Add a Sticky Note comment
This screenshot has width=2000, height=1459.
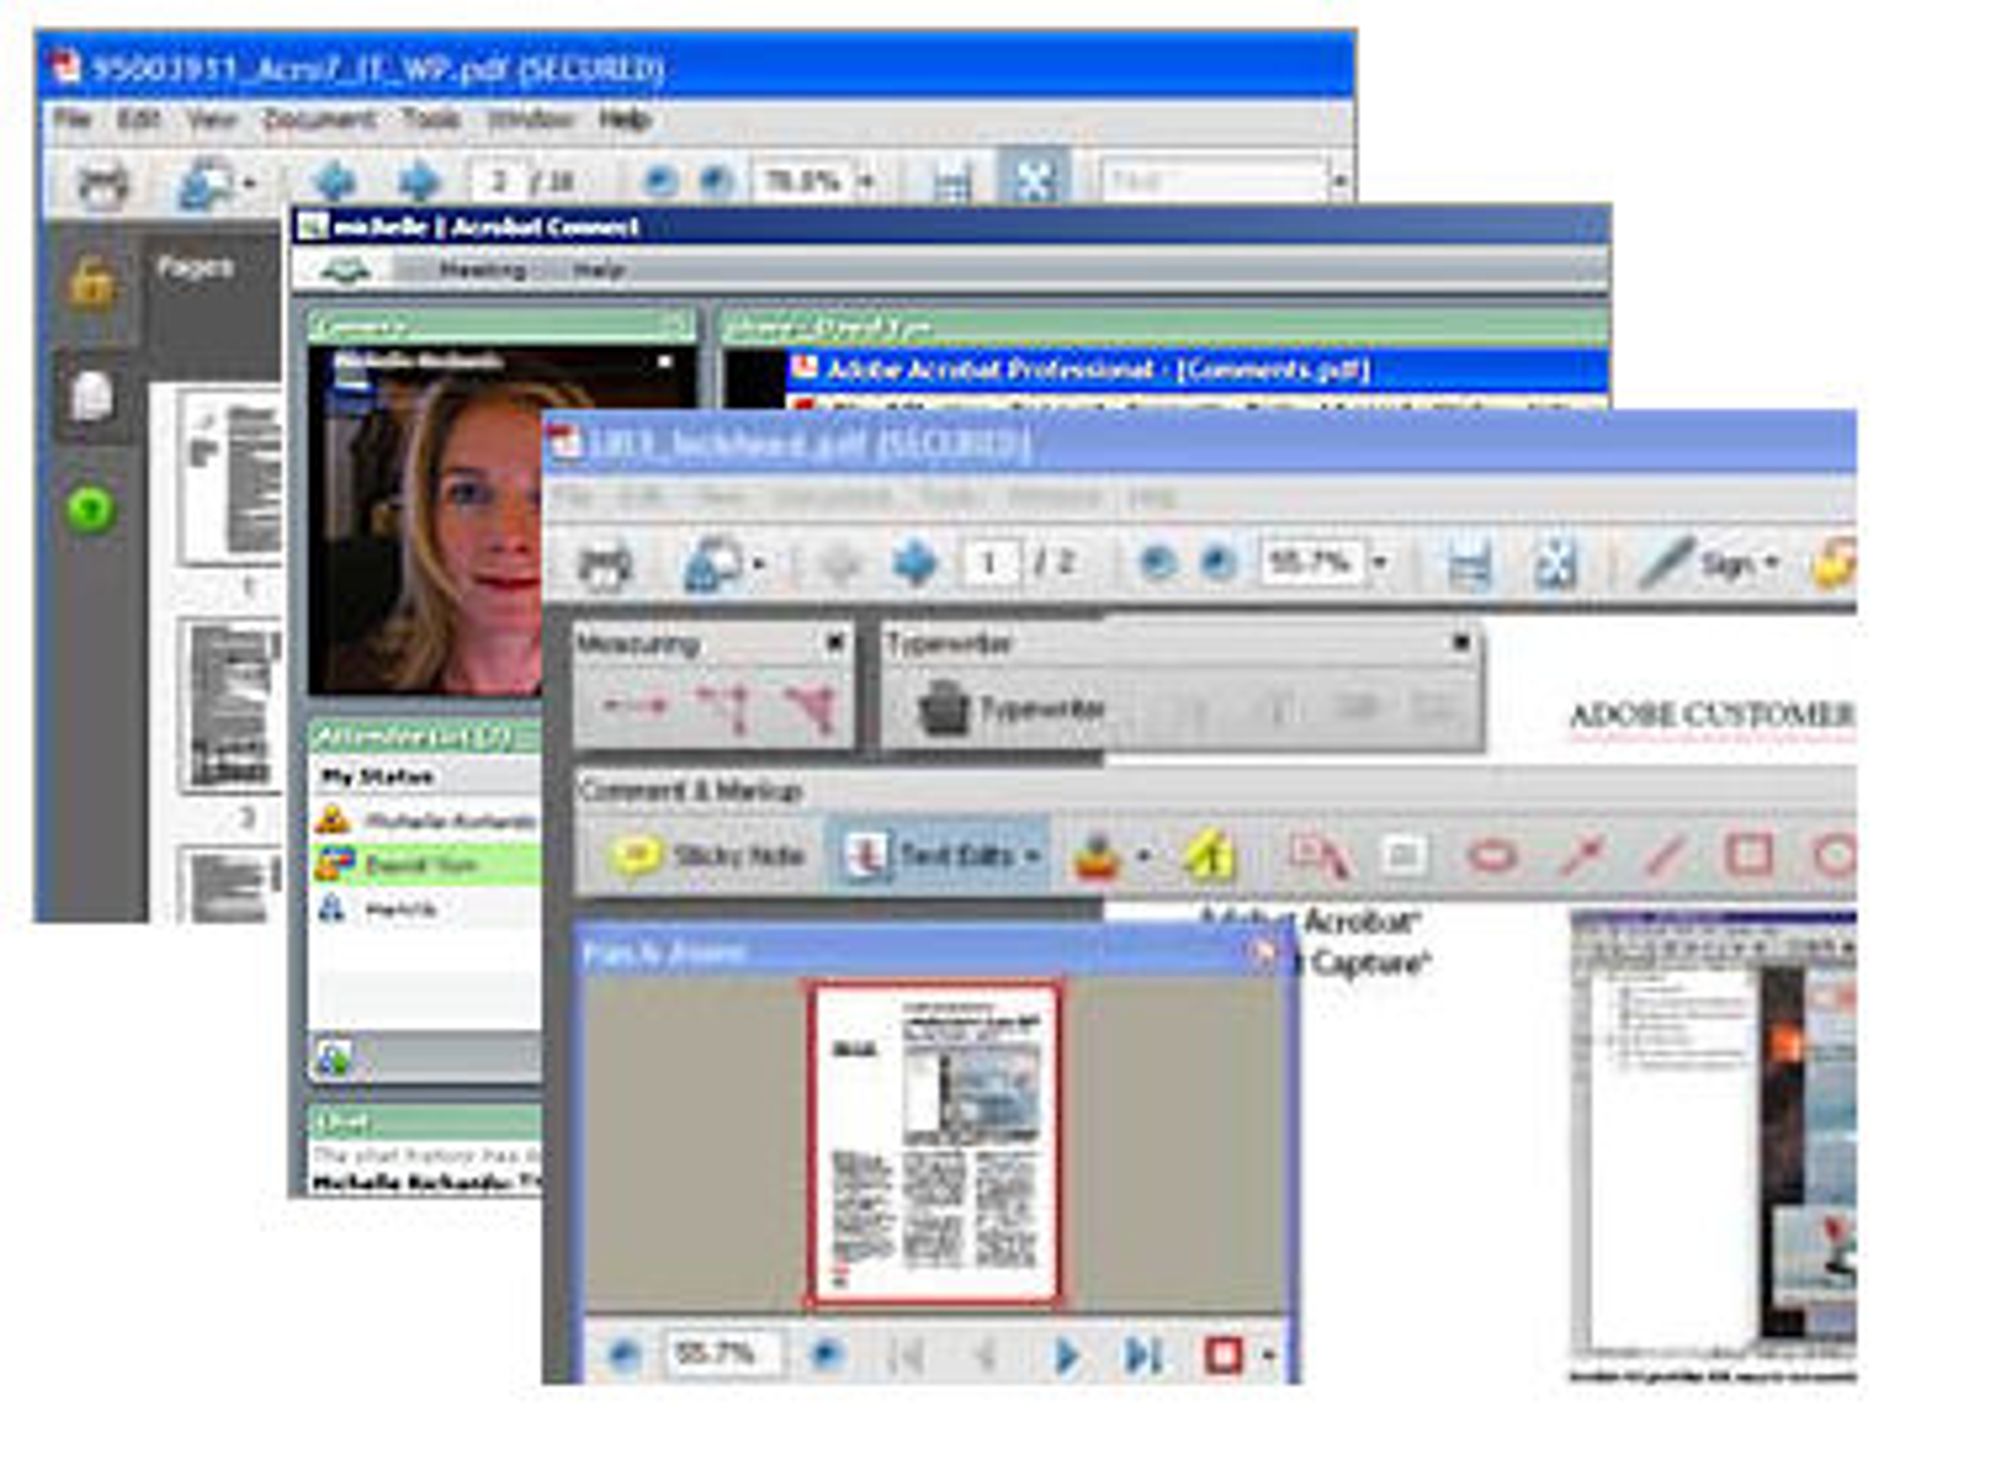(708, 856)
